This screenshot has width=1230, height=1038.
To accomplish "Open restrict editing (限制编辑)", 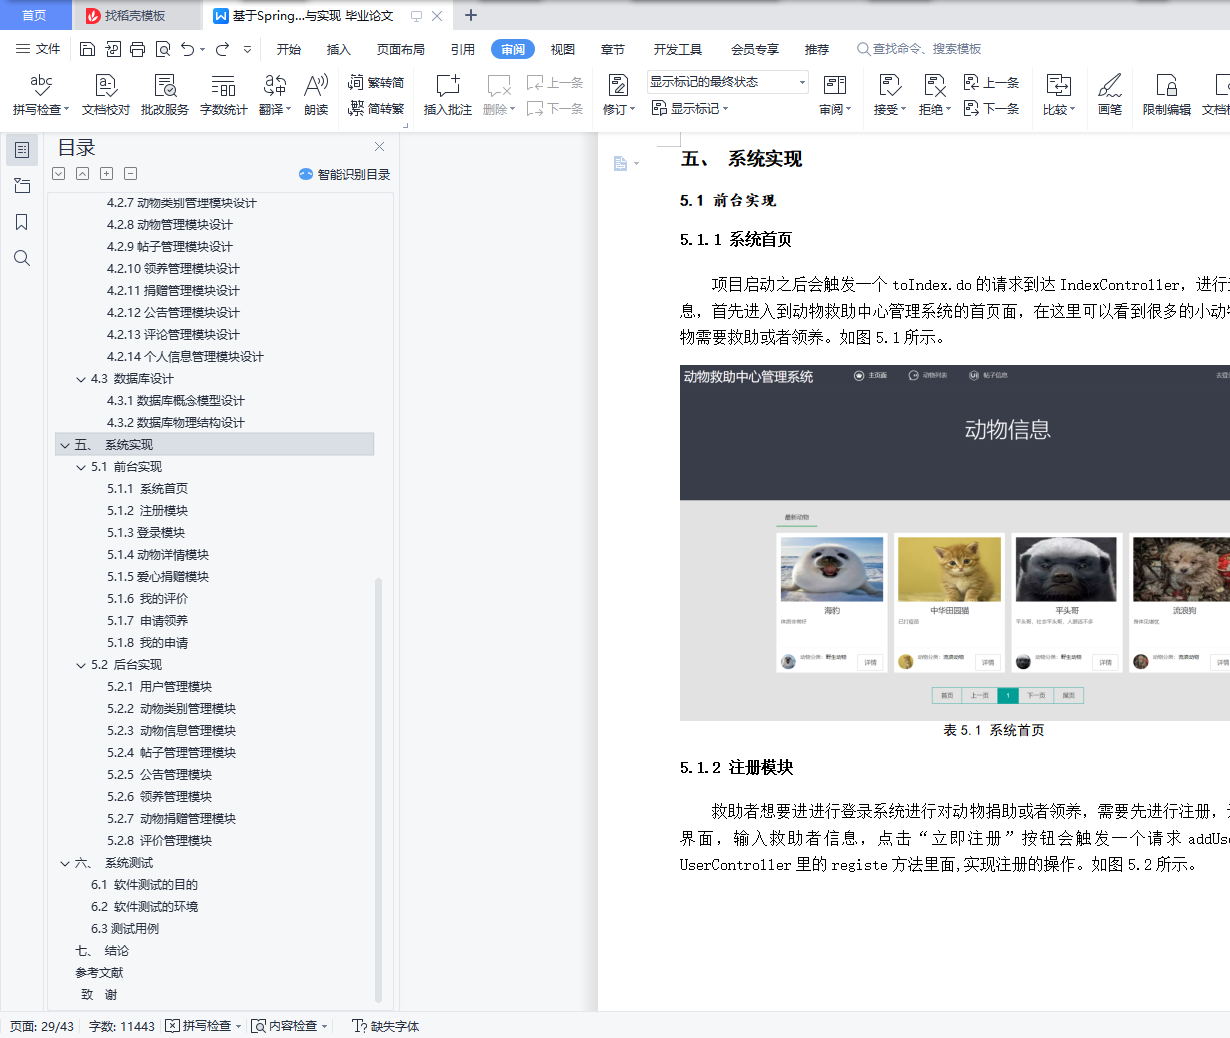I will coord(1167,95).
